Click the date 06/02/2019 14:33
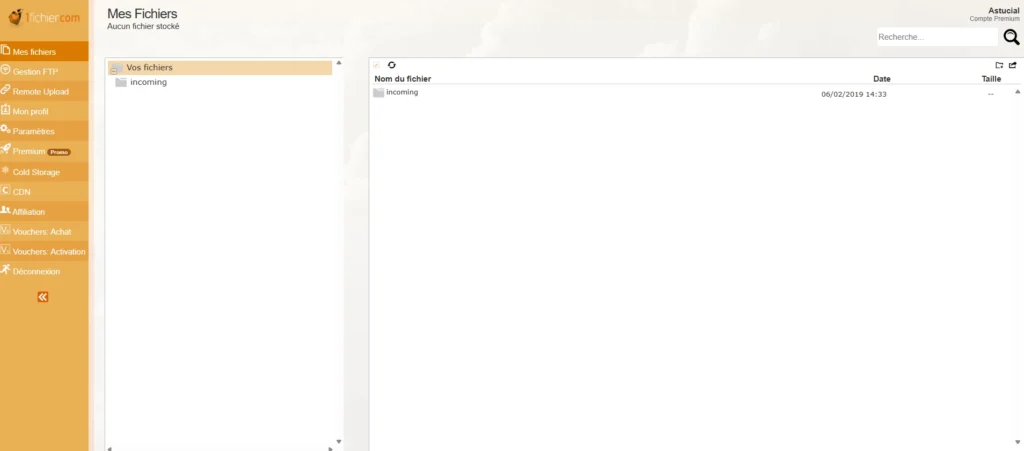The image size is (1024, 451). pos(854,94)
